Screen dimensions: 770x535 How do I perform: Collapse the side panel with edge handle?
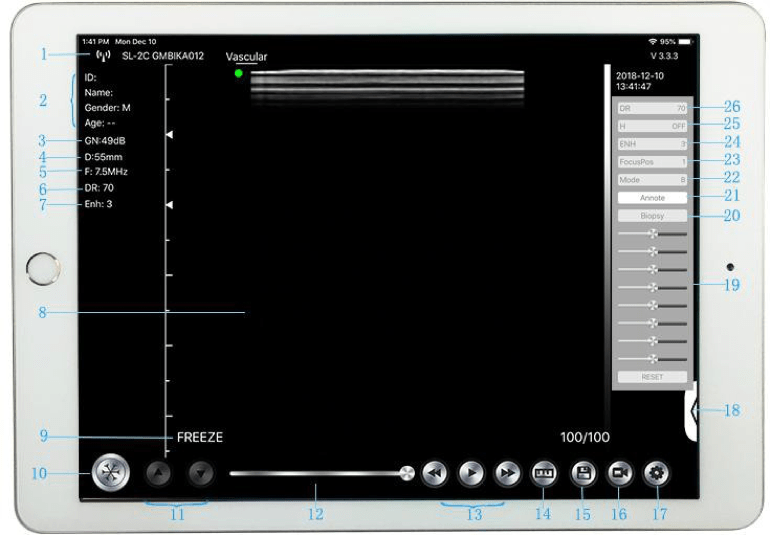tap(691, 411)
